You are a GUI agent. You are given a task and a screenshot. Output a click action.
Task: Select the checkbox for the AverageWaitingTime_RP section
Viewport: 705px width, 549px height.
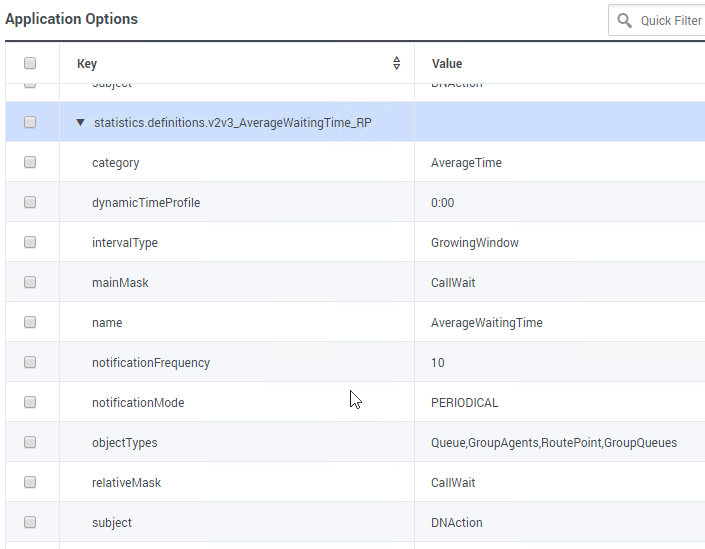(30, 122)
